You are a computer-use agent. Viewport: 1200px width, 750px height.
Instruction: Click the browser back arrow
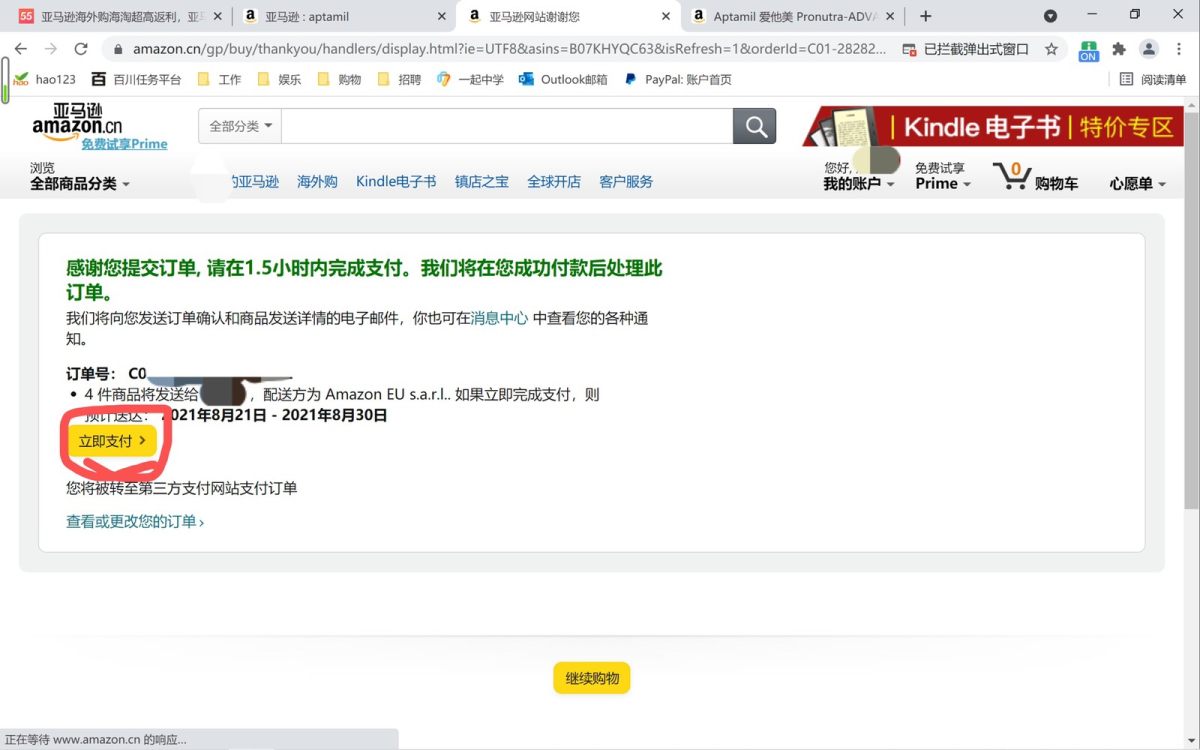pyautogui.click(x=20, y=49)
